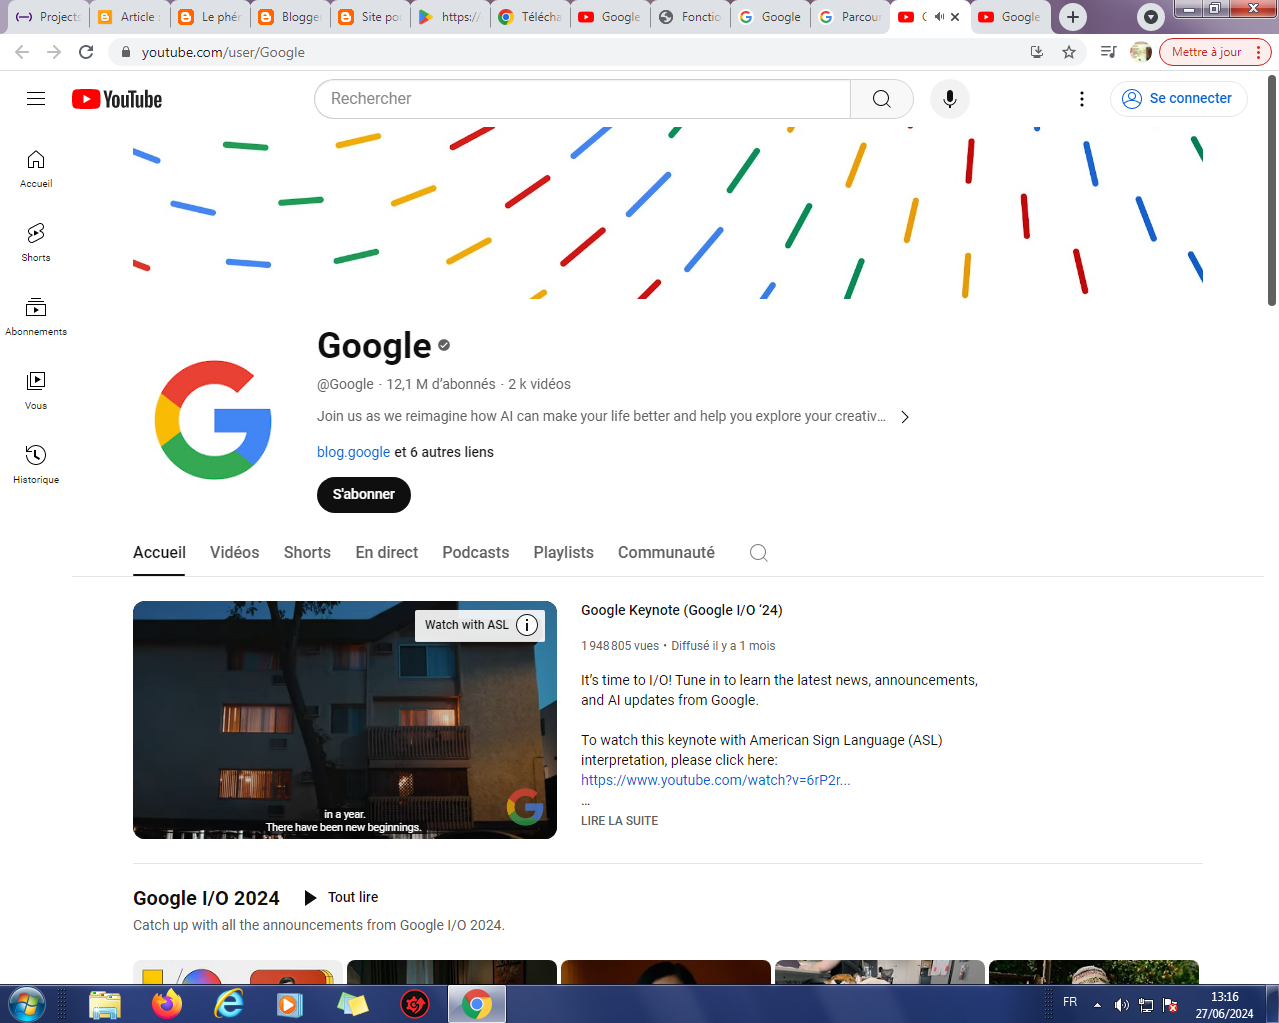The width and height of the screenshot is (1279, 1023).
Task: Open a new browser tab
Action: tap(1073, 17)
